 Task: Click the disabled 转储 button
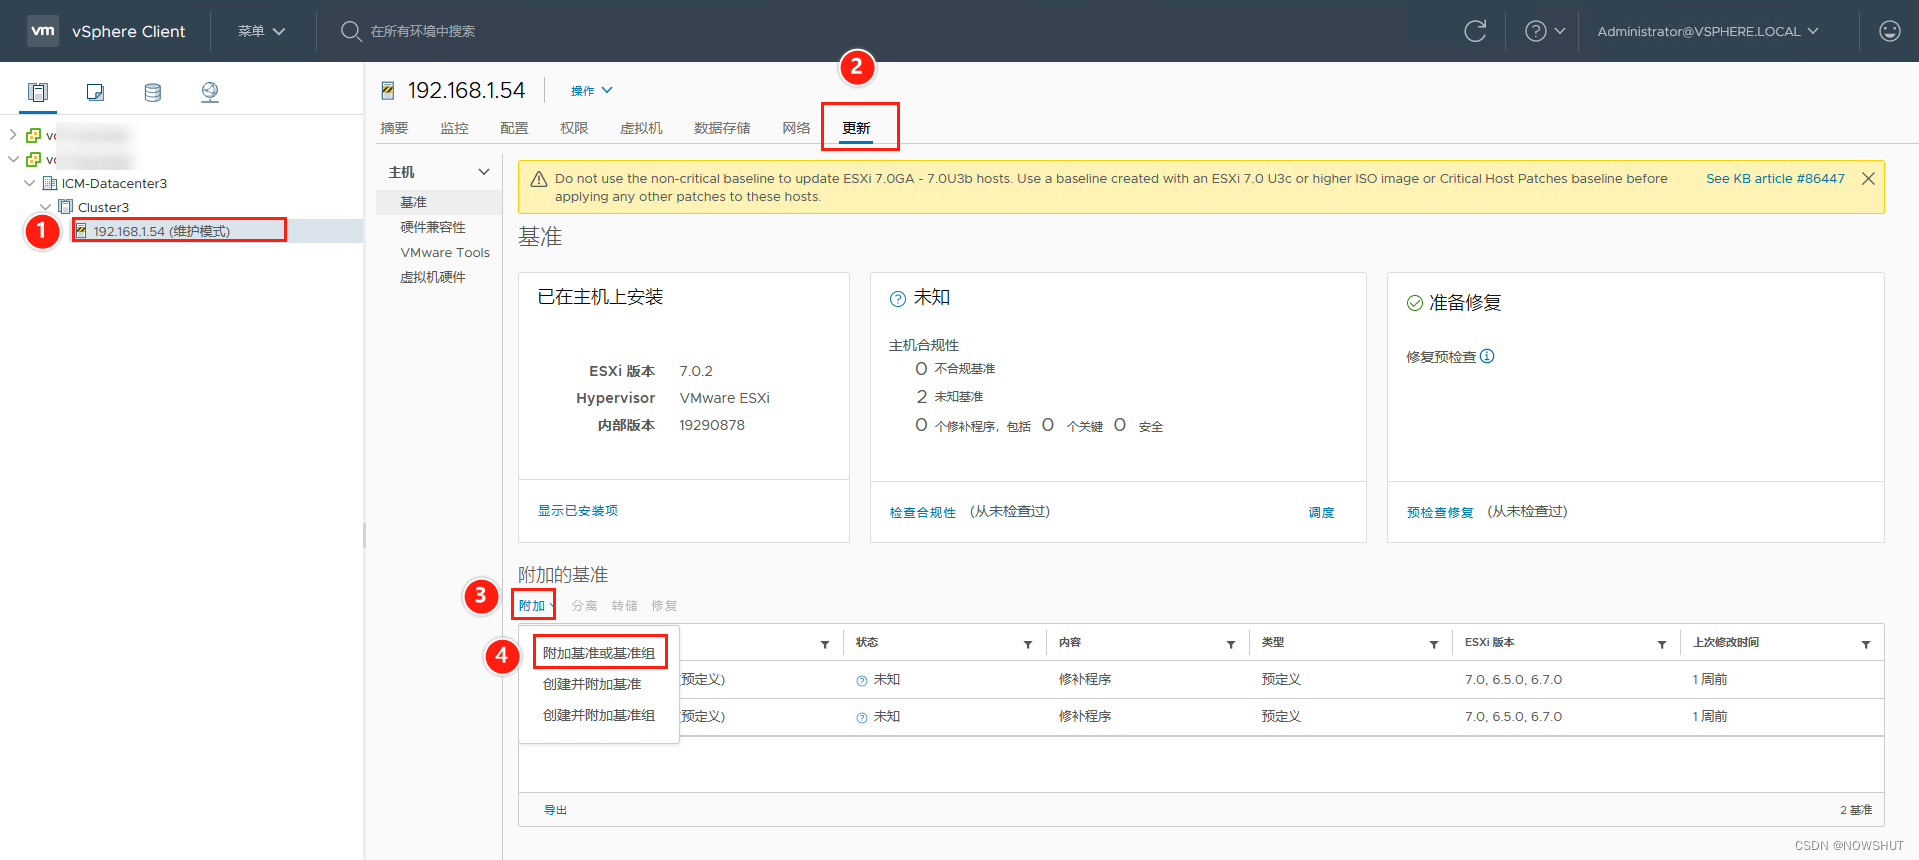coord(624,606)
